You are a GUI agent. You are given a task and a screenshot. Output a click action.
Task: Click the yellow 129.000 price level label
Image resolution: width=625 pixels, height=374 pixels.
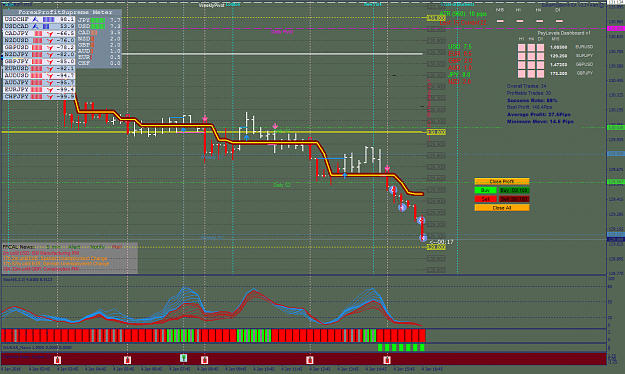(436, 247)
